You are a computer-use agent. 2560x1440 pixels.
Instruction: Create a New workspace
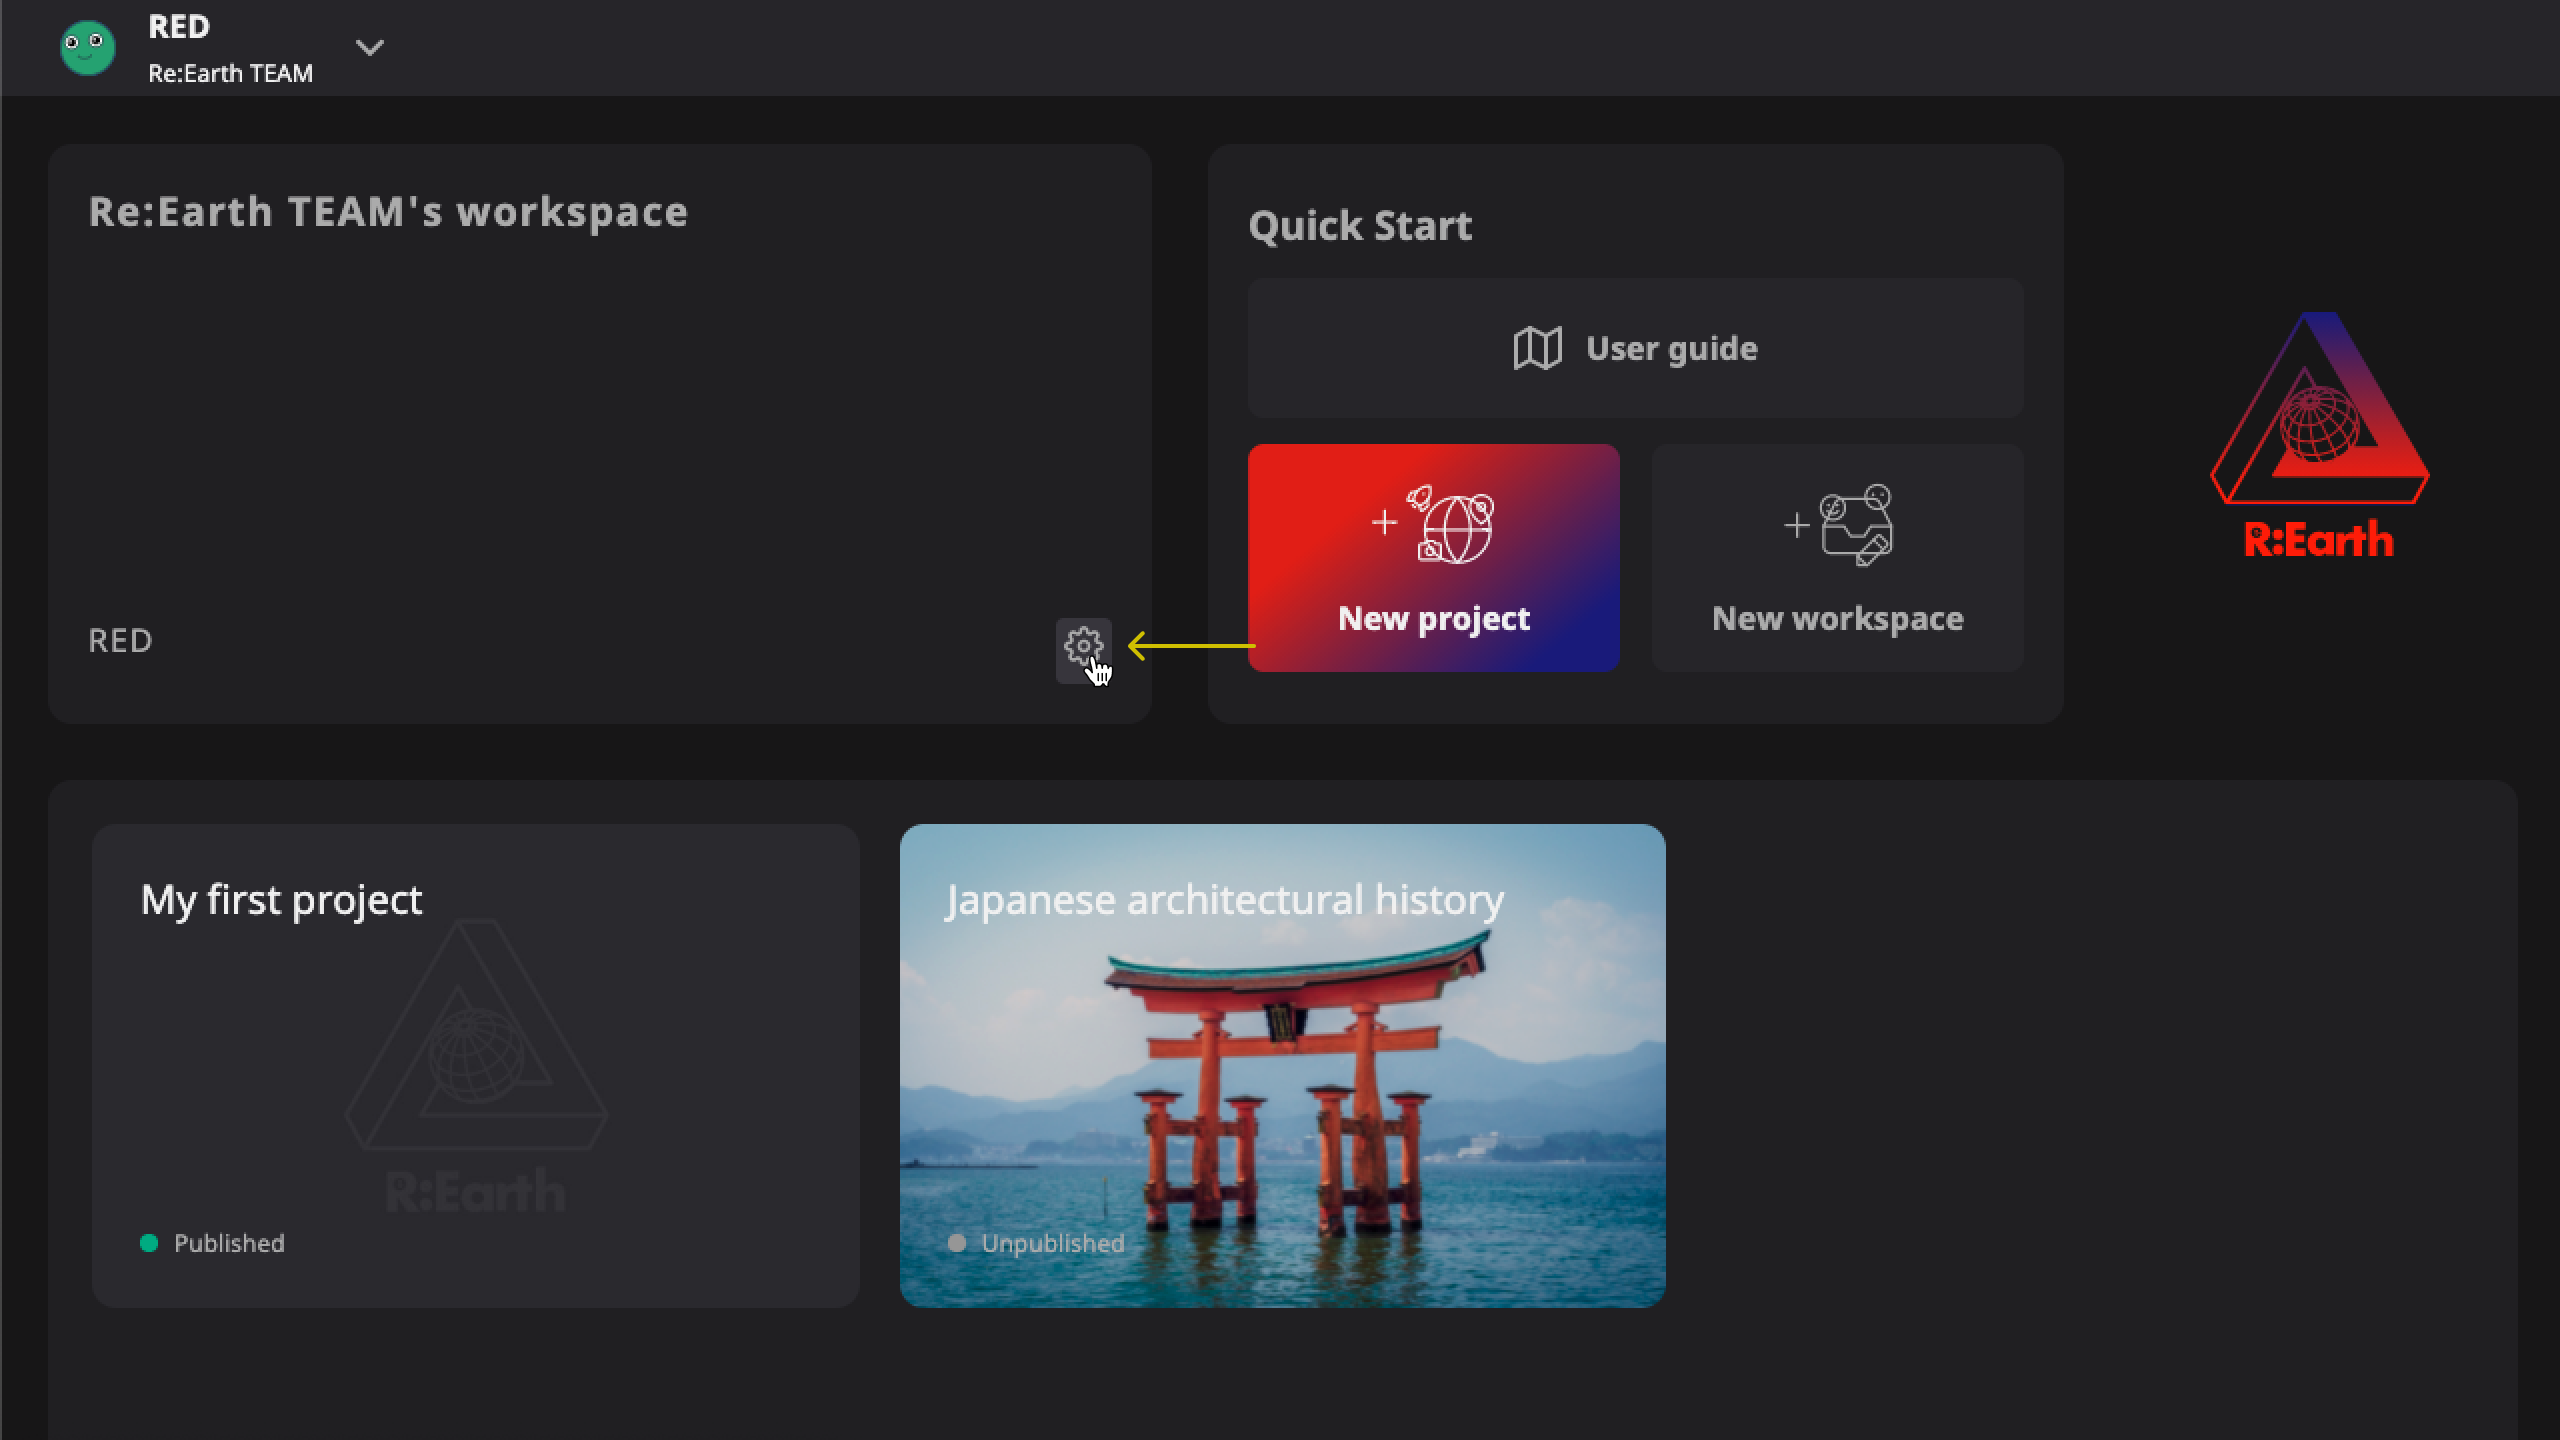point(1837,558)
